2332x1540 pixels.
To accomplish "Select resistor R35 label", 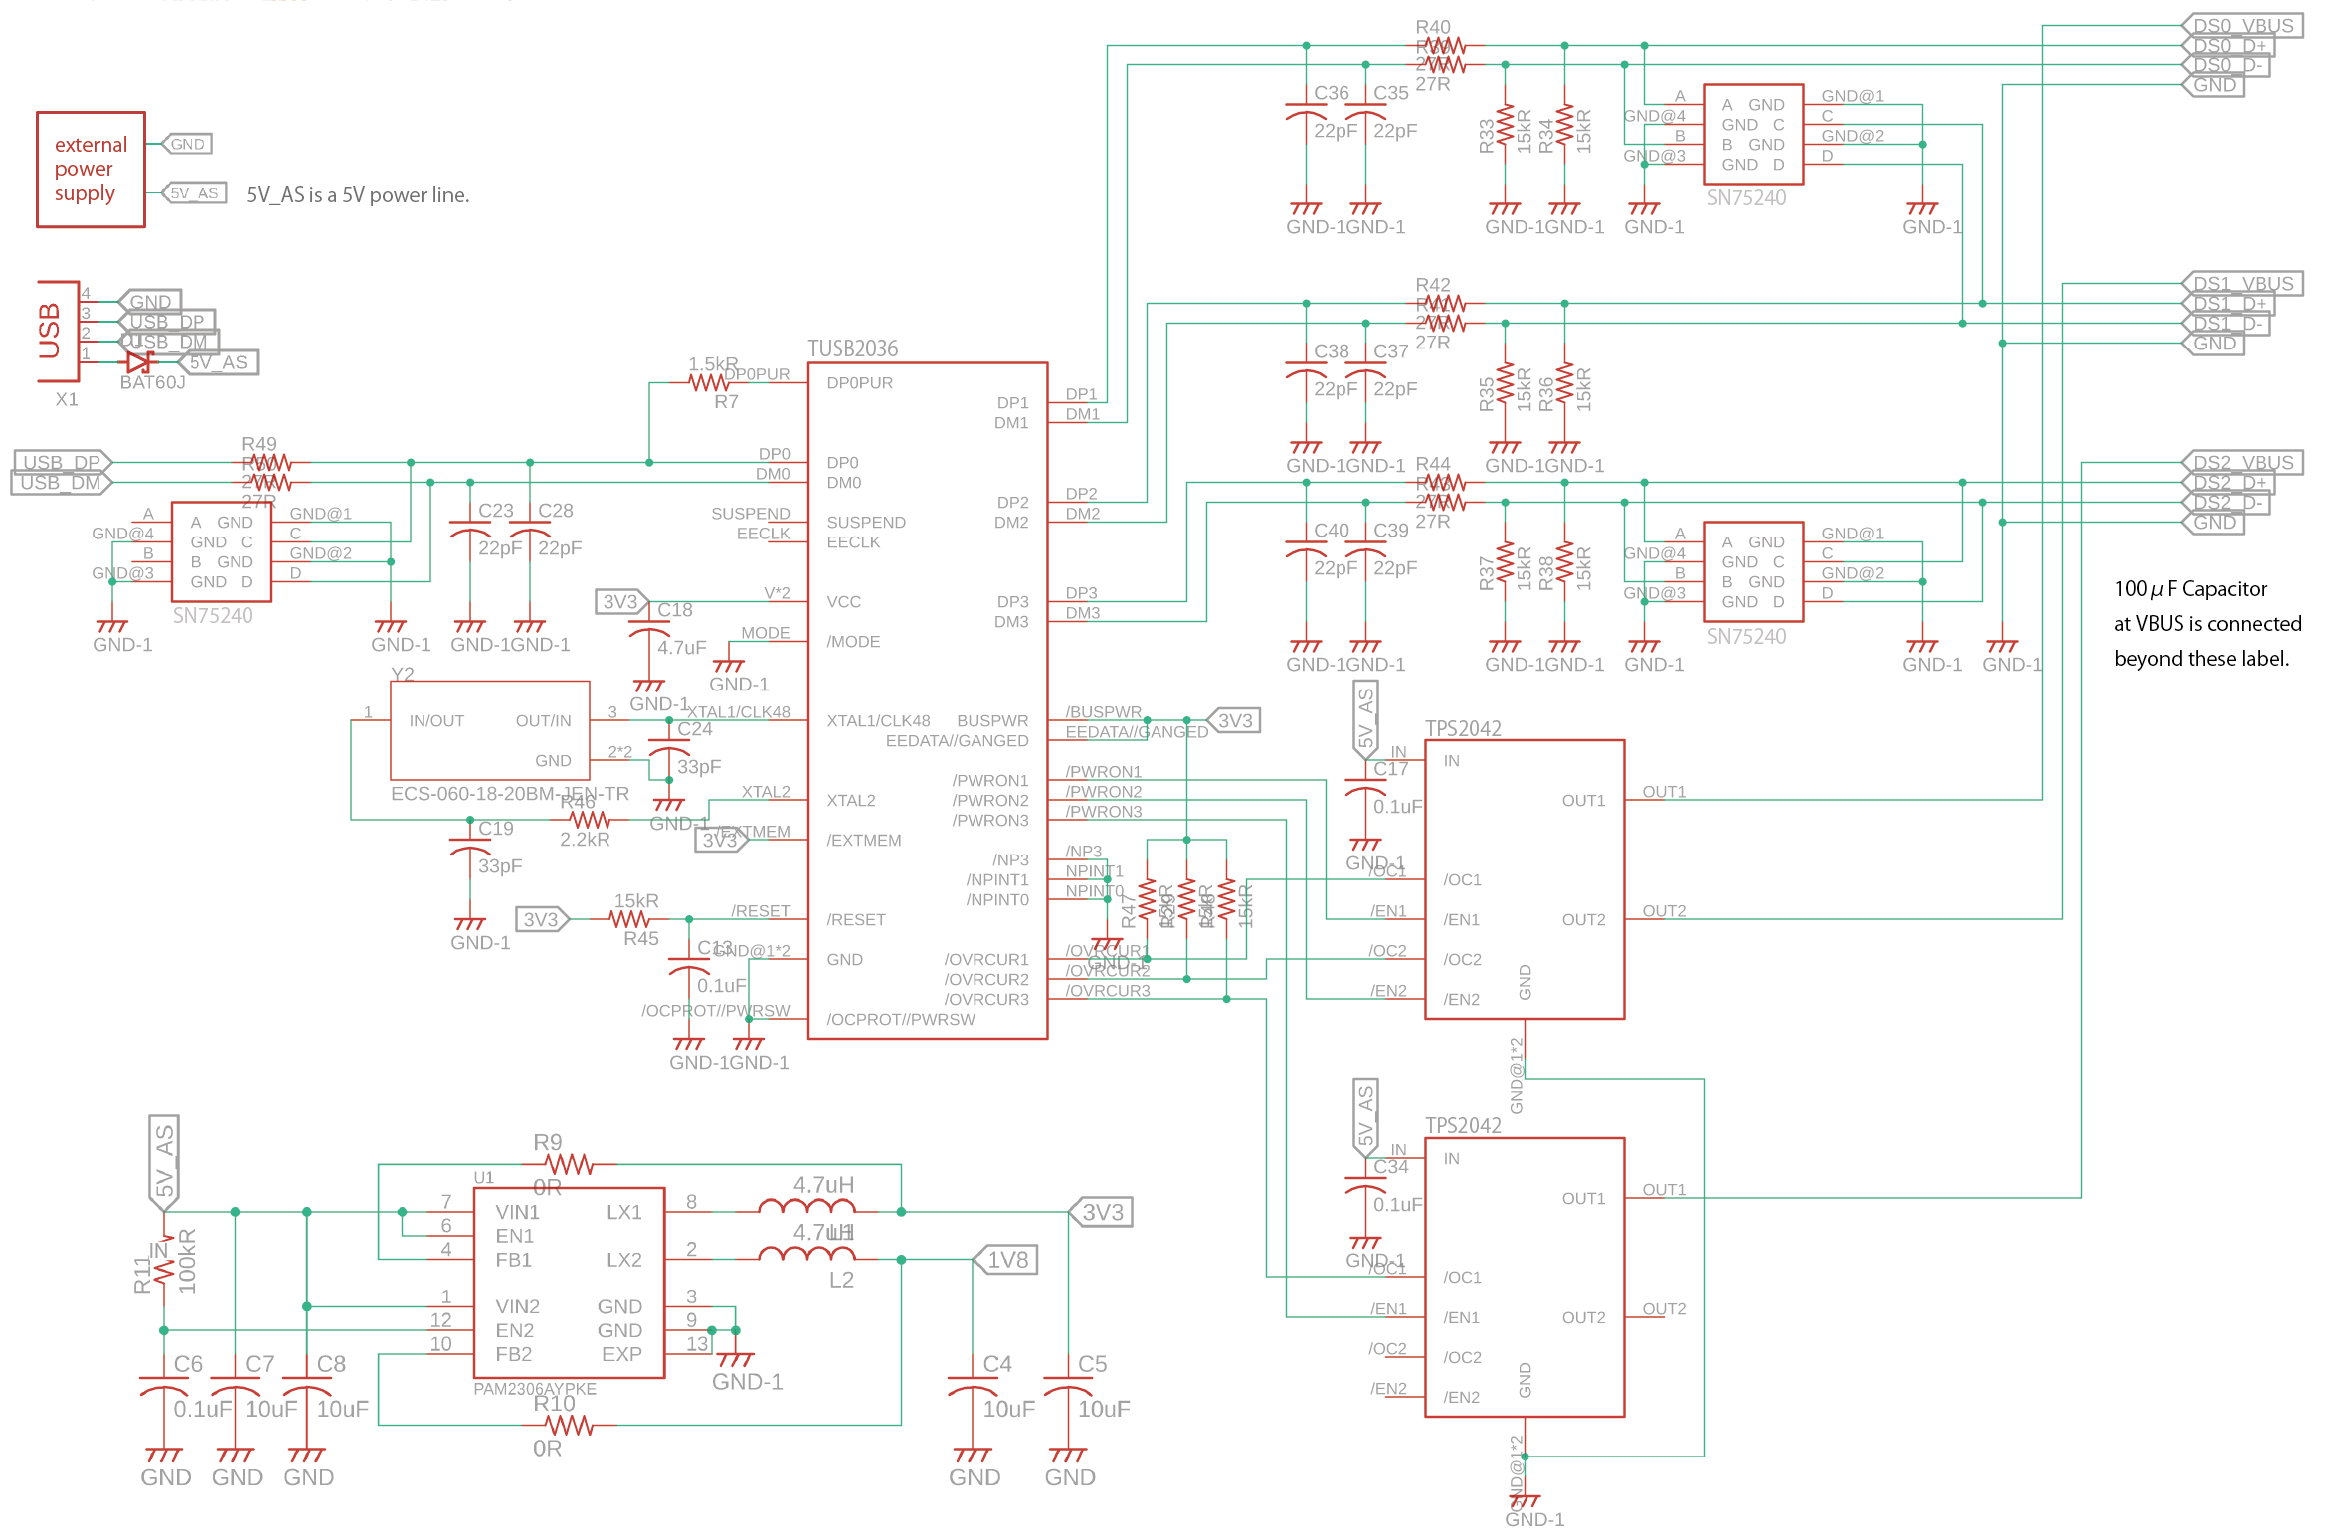I will (x=1487, y=393).
